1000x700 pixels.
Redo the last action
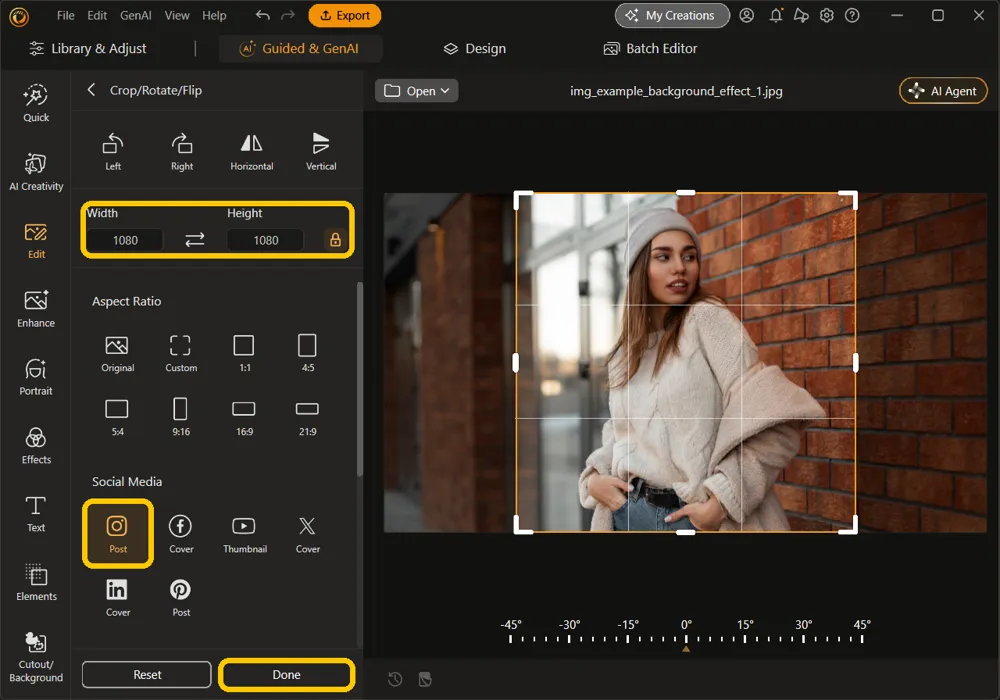point(288,15)
